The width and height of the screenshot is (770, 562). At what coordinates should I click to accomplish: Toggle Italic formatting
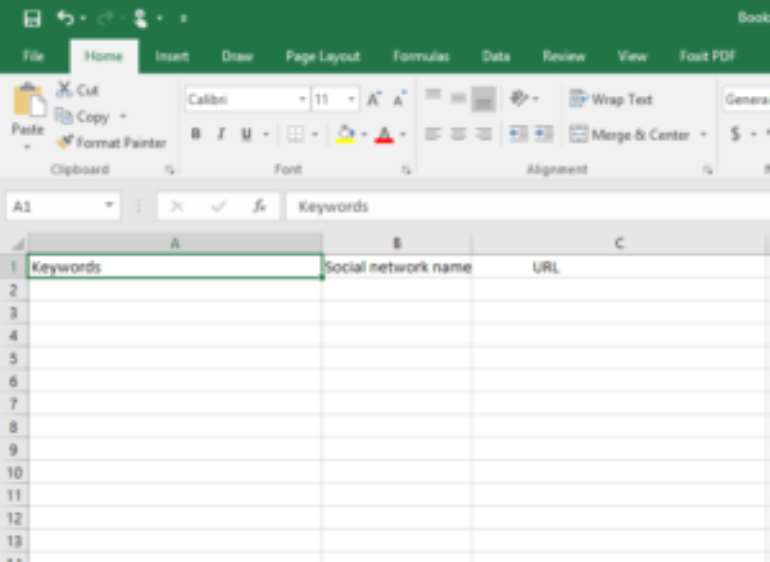[x=221, y=134]
